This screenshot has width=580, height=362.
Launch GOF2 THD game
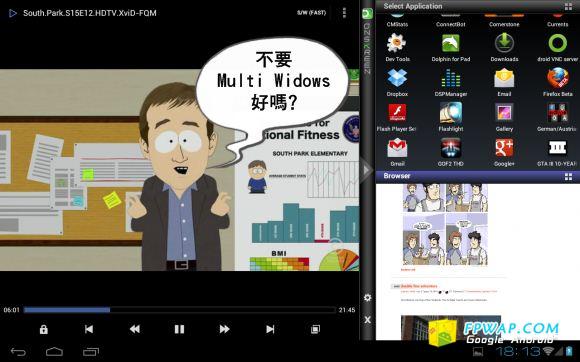[451, 152]
